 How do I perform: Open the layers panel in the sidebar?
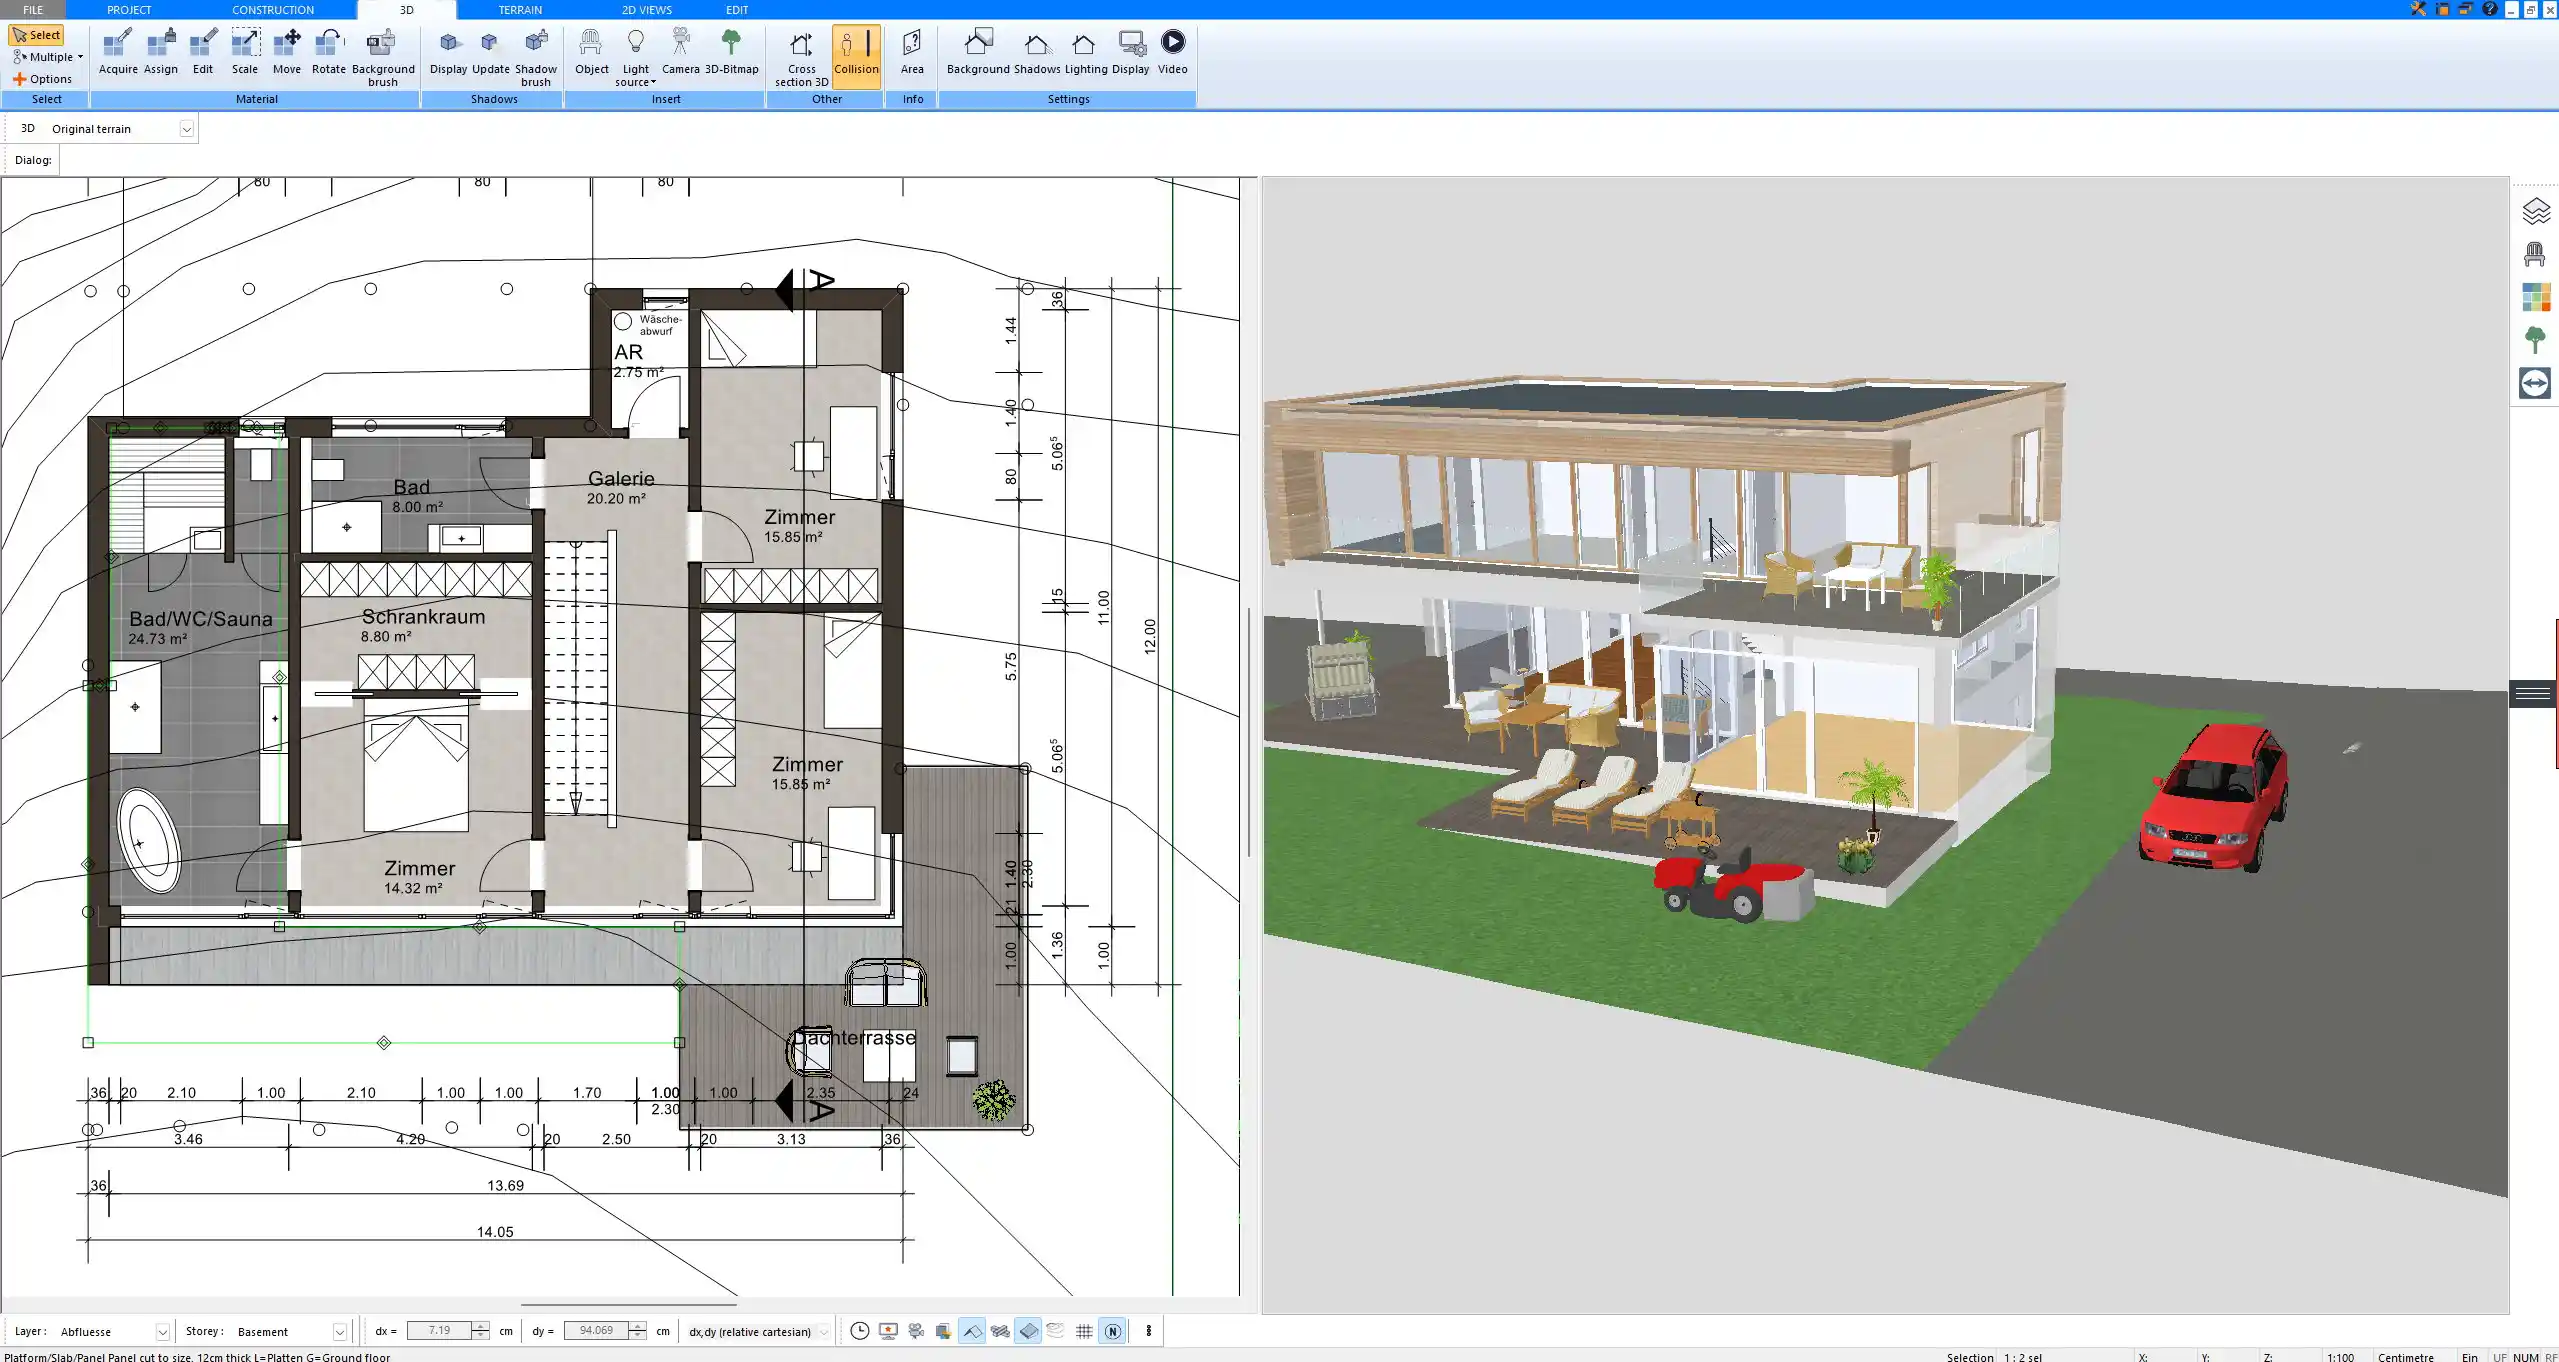pyautogui.click(x=2536, y=211)
